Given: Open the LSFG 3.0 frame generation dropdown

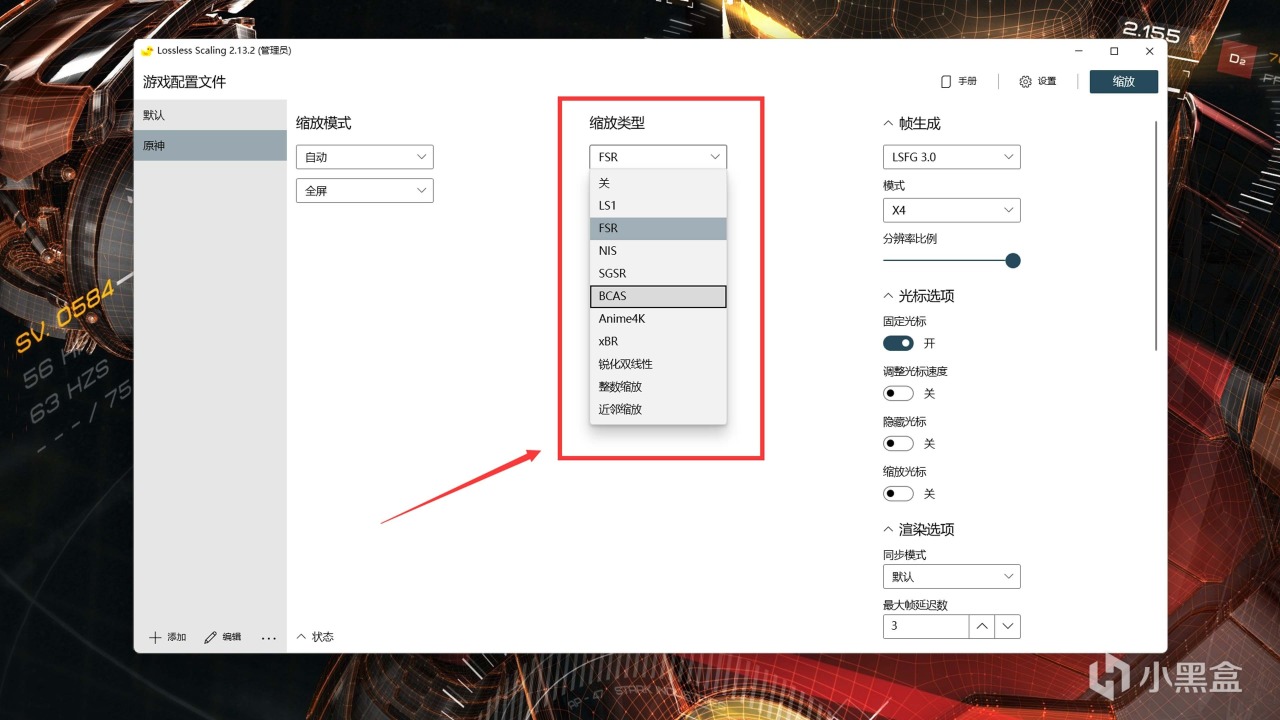Looking at the screenshot, I should pyautogui.click(x=952, y=157).
